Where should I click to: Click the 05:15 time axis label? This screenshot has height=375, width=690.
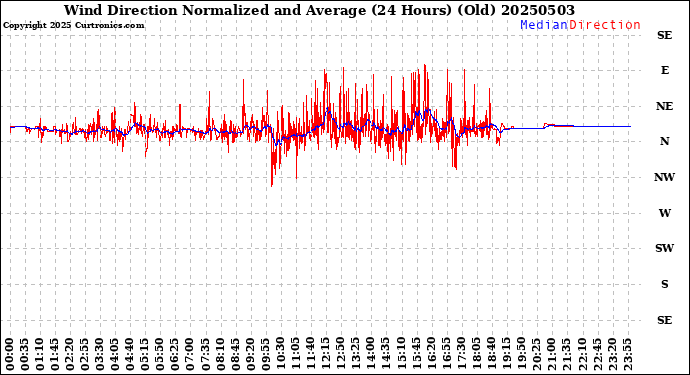[145, 354]
